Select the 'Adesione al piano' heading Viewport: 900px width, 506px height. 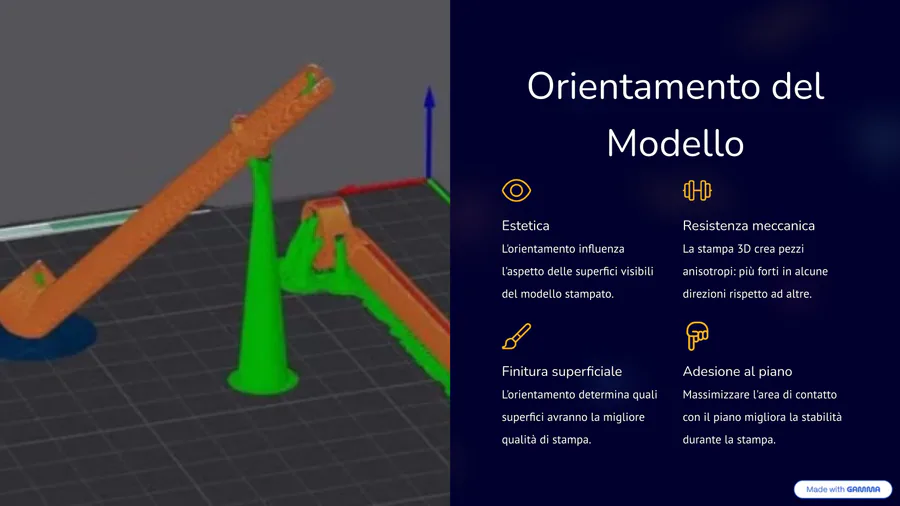coord(737,371)
